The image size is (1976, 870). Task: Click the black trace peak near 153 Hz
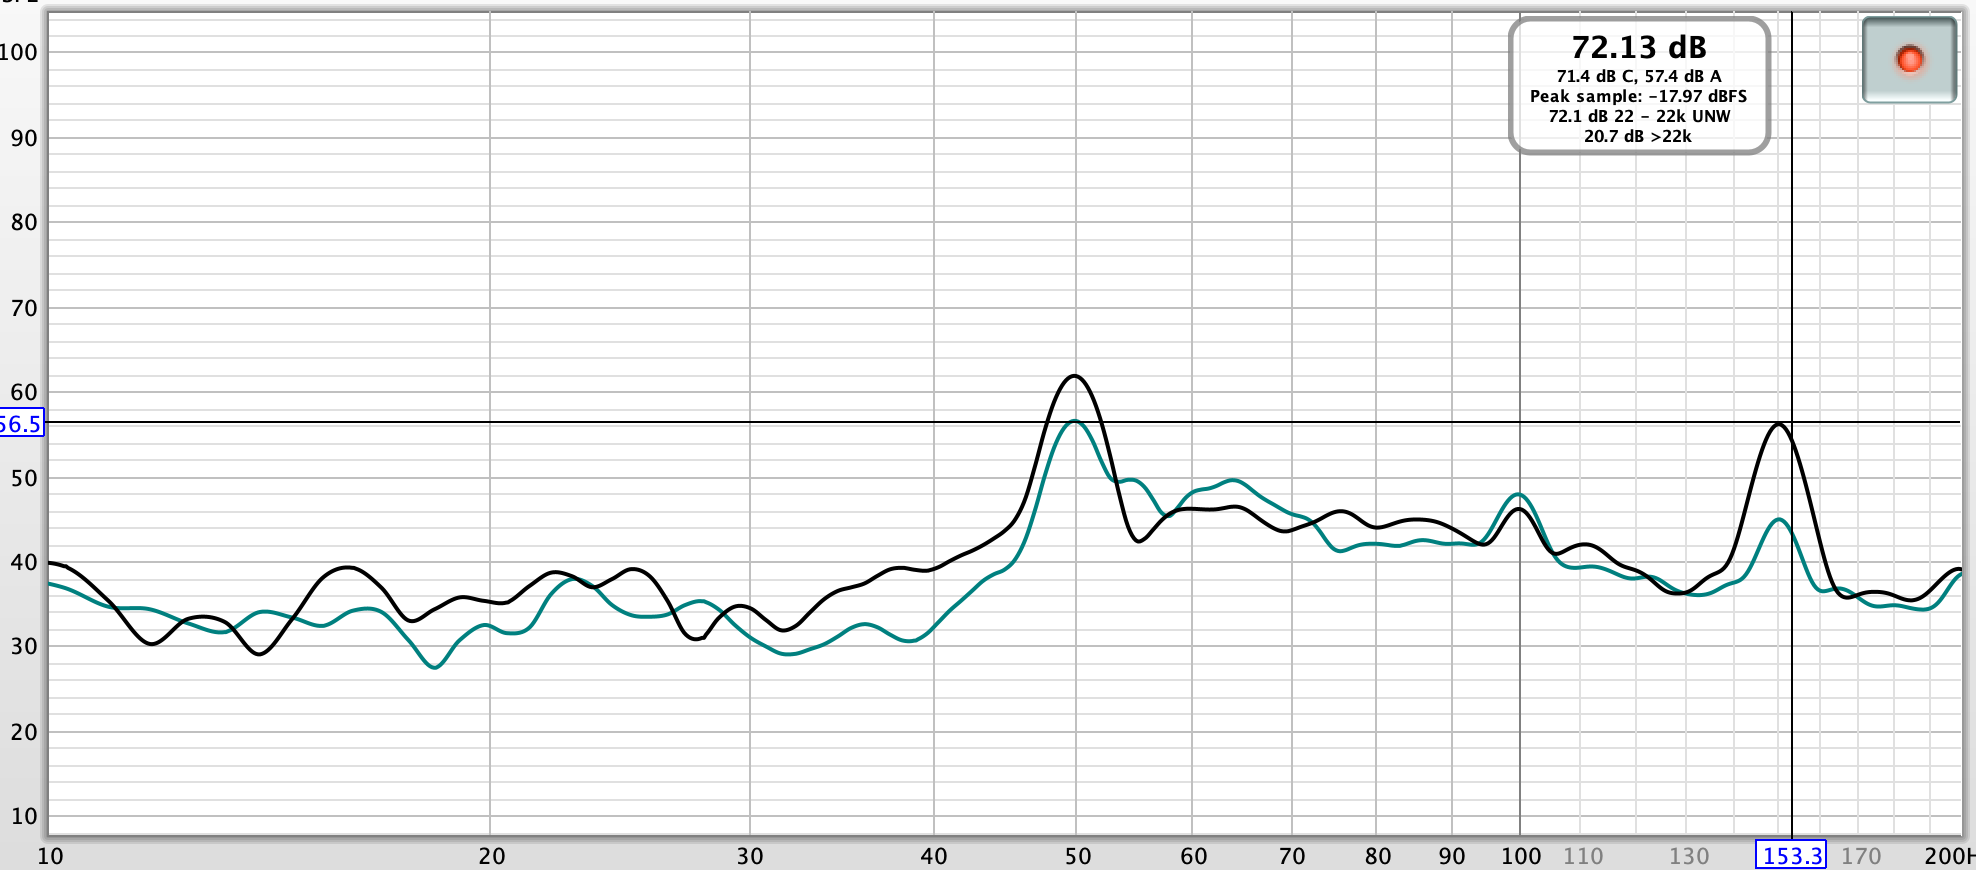[1778, 424]
